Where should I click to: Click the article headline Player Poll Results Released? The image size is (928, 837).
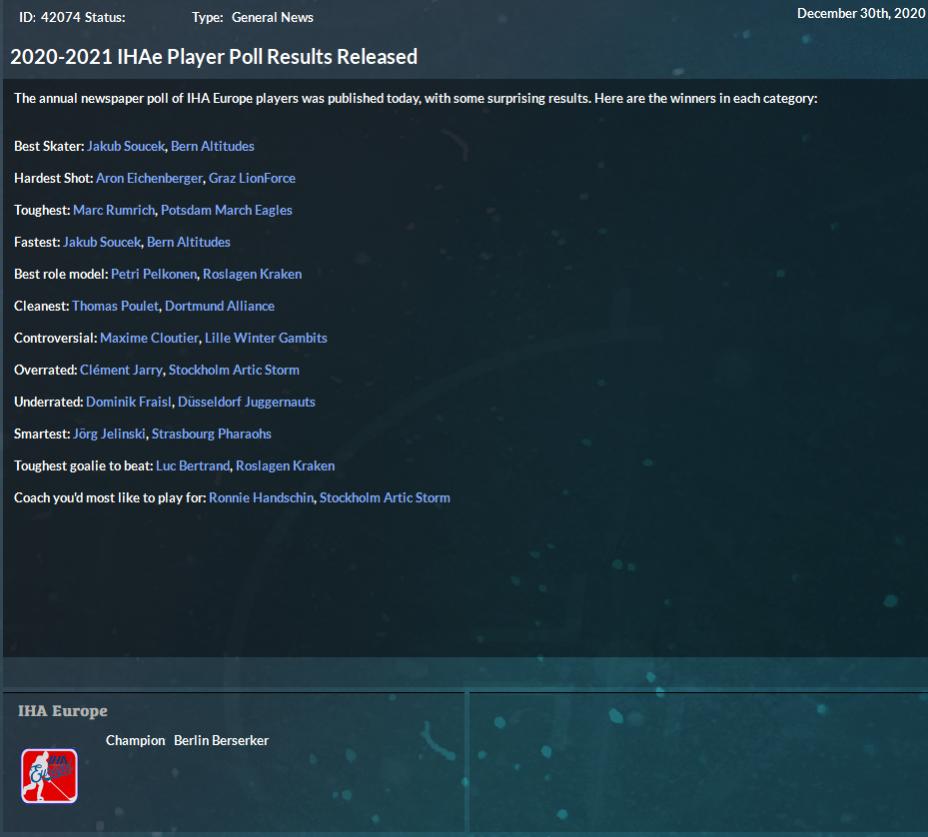(x=214, y=57)
